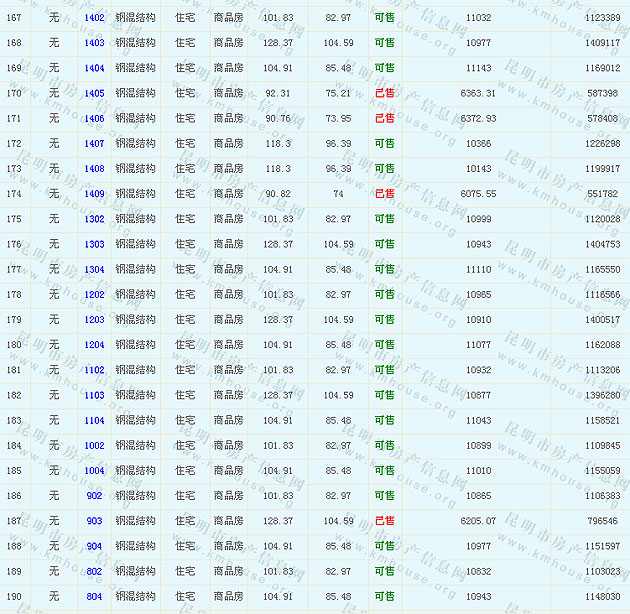
Task: Click room 1102 link
Action: coord(94,370)
